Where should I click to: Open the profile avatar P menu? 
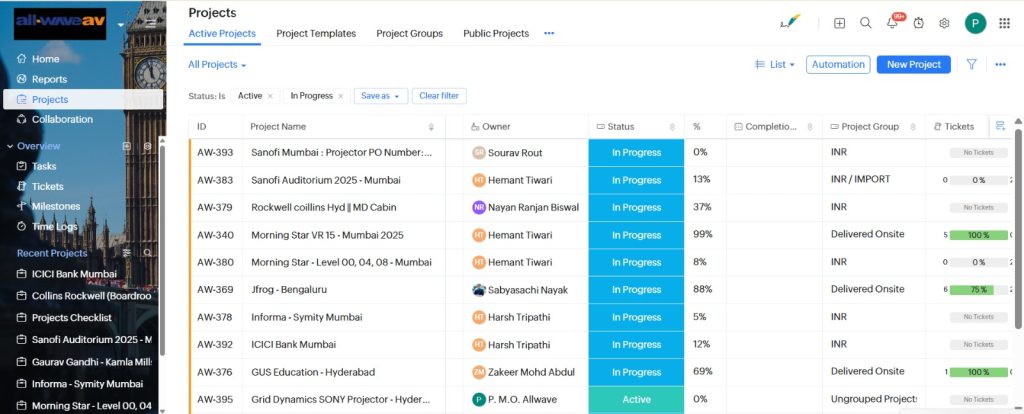[975, 24]
